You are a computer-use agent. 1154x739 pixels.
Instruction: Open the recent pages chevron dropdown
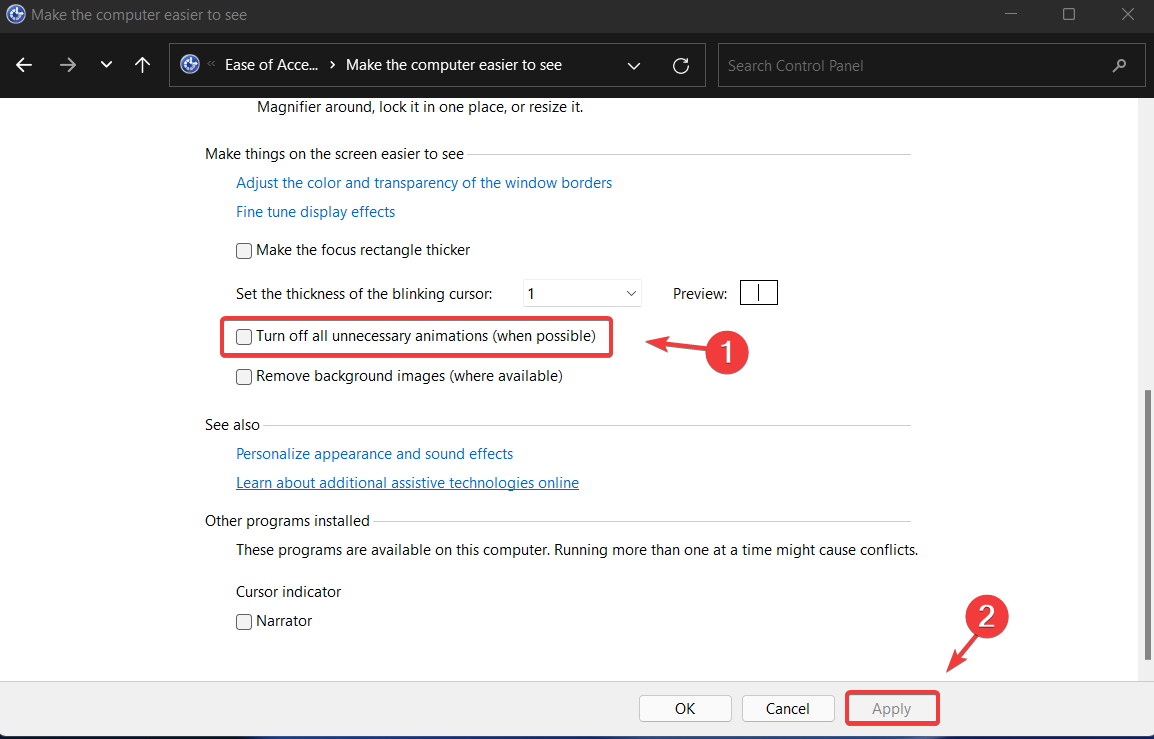click(x=106, y=65)
